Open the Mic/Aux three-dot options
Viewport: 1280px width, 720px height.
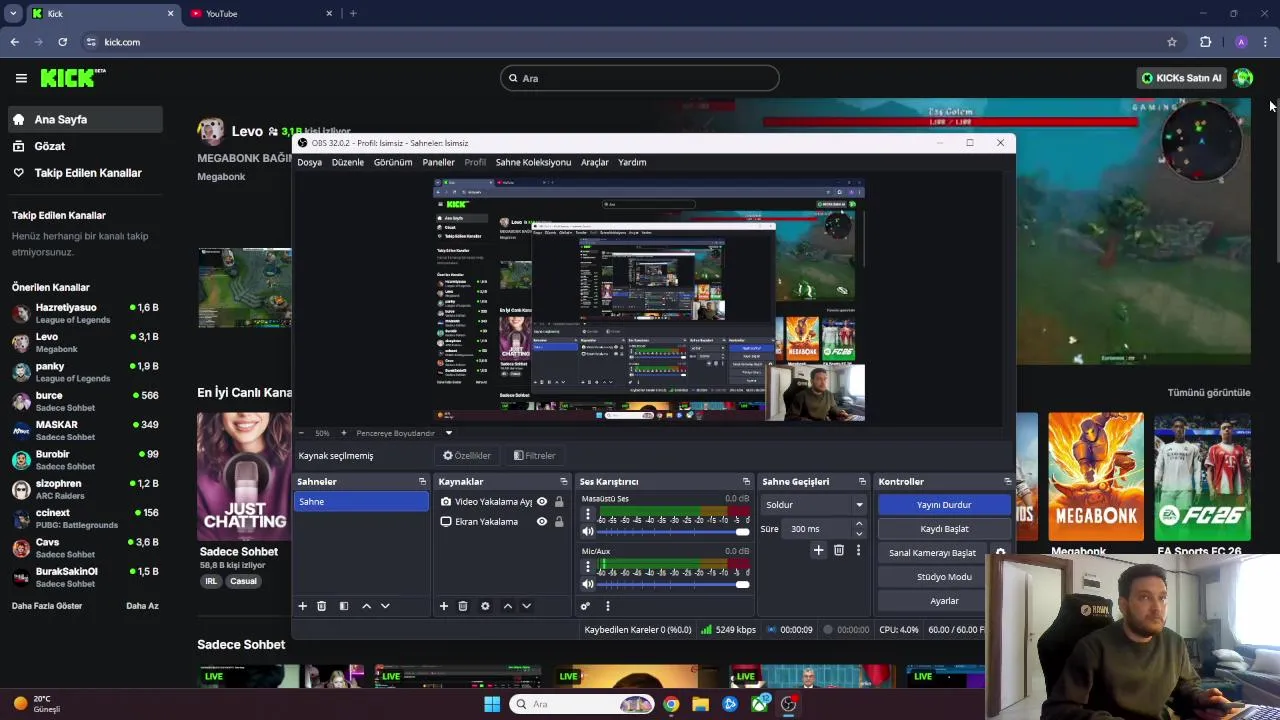click(x=587, y=567)
